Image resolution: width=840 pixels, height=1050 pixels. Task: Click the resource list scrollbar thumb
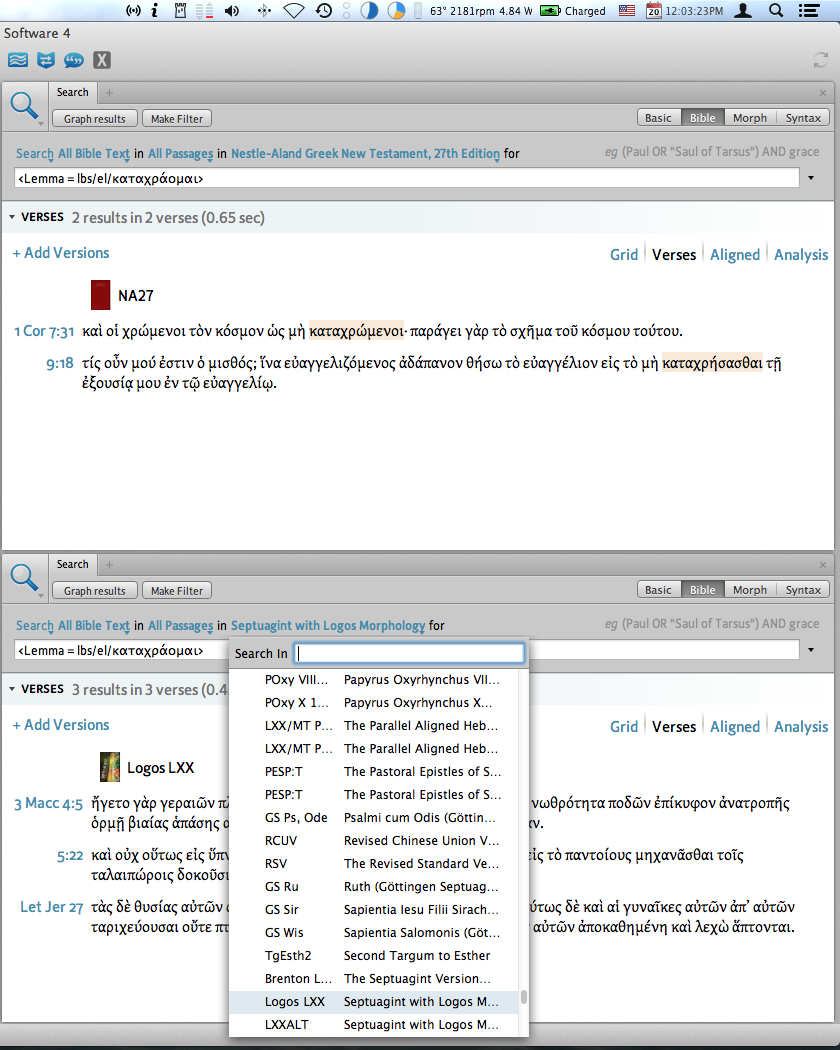(x=523, y=997)
